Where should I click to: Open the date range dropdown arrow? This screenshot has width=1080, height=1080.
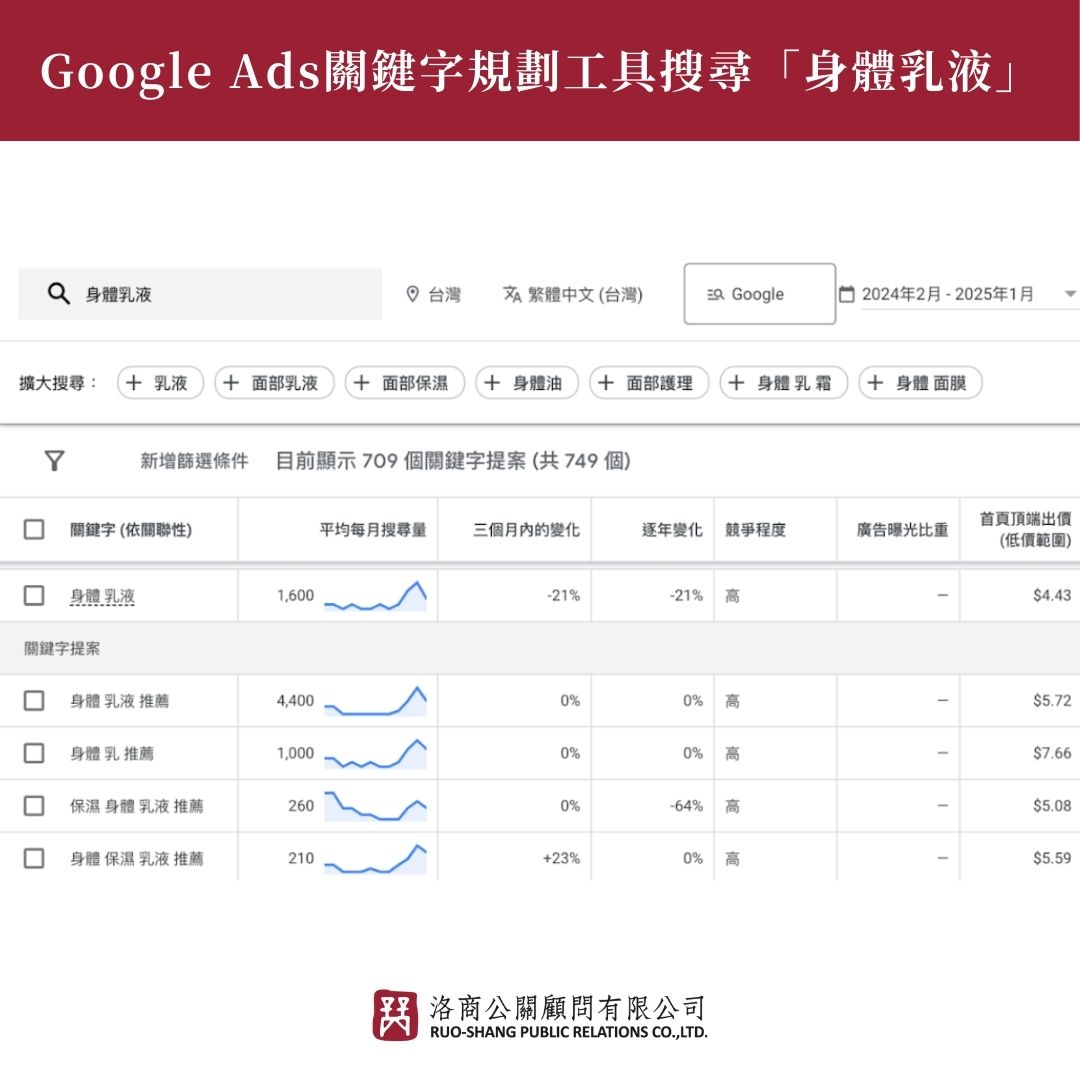(x=1070, y=294)
